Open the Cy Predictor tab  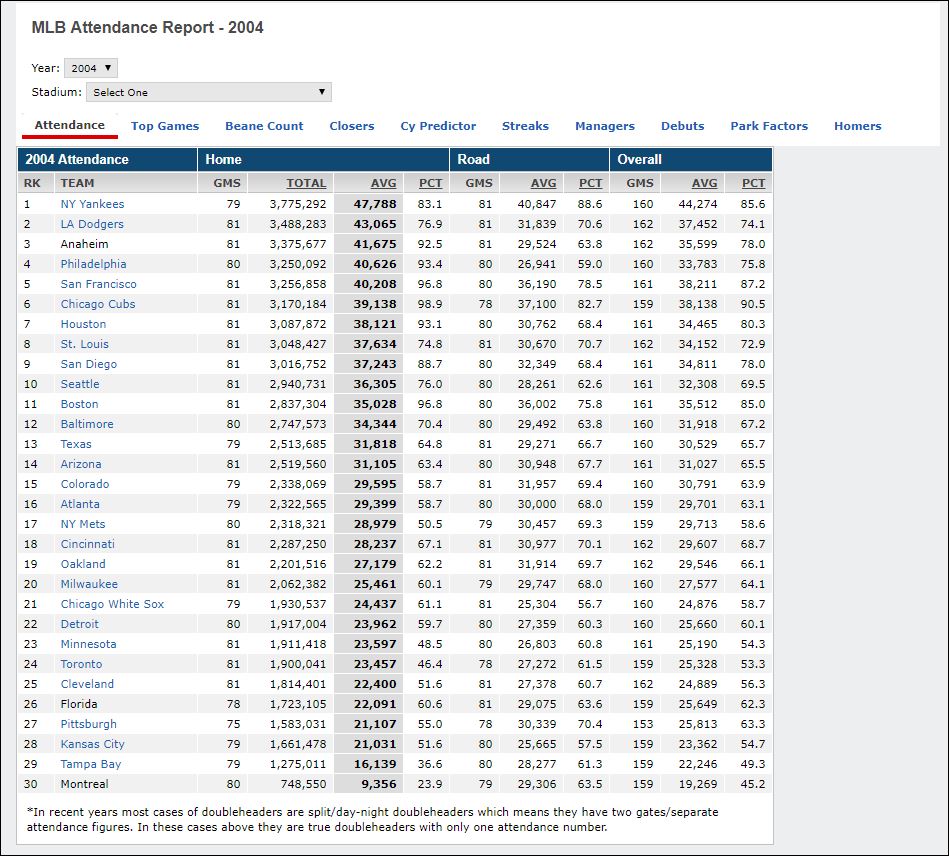pos(438,126)
